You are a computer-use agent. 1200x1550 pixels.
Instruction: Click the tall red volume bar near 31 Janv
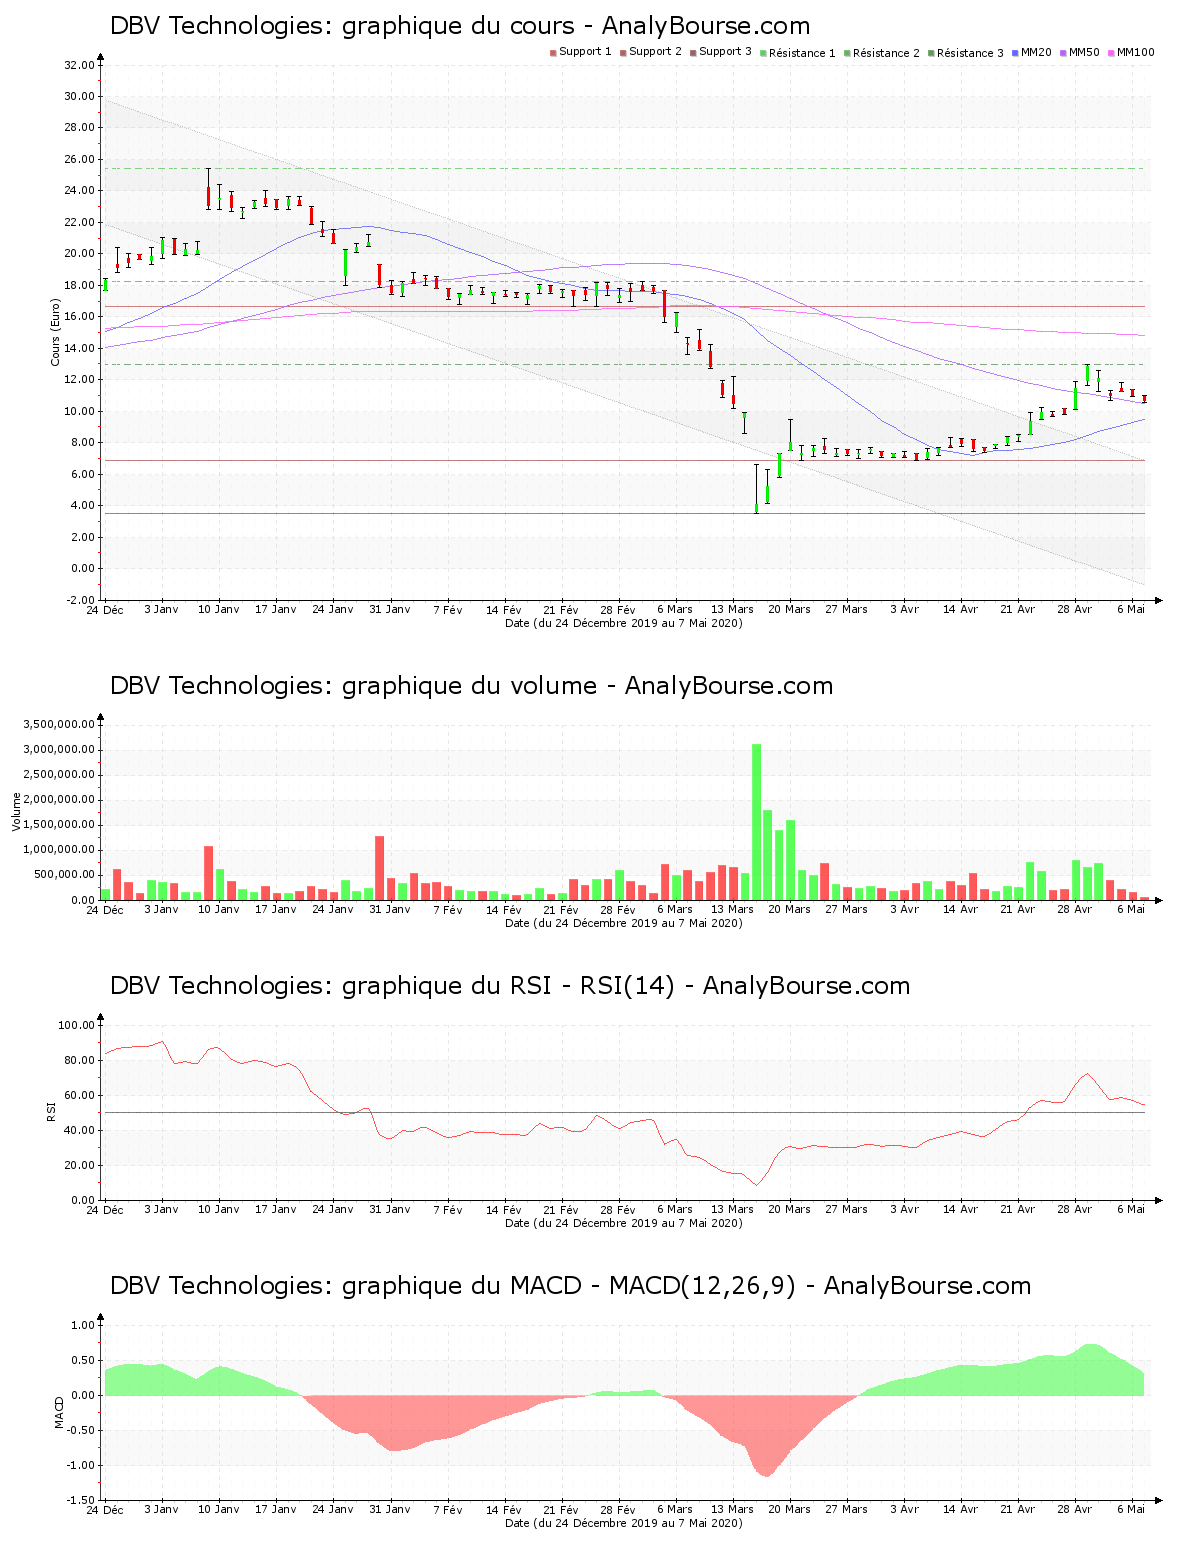tap(380, 868)
